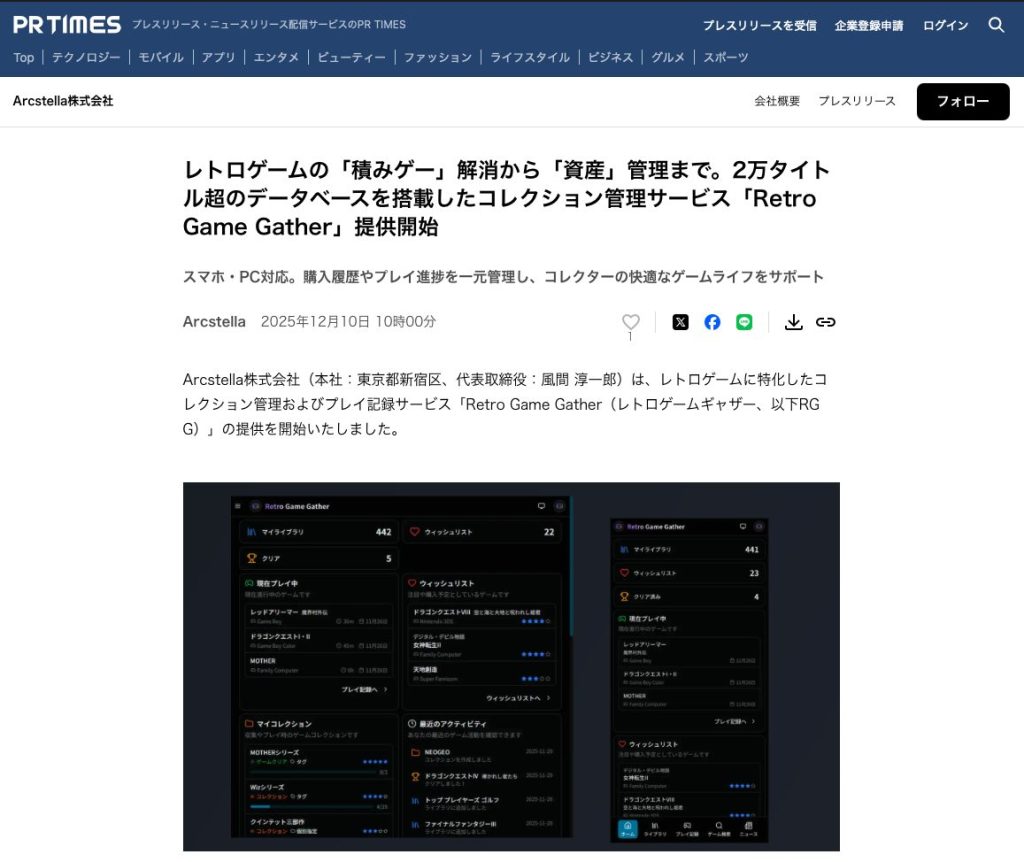Click the Arcstella author name by the date

tap(214, 322)
